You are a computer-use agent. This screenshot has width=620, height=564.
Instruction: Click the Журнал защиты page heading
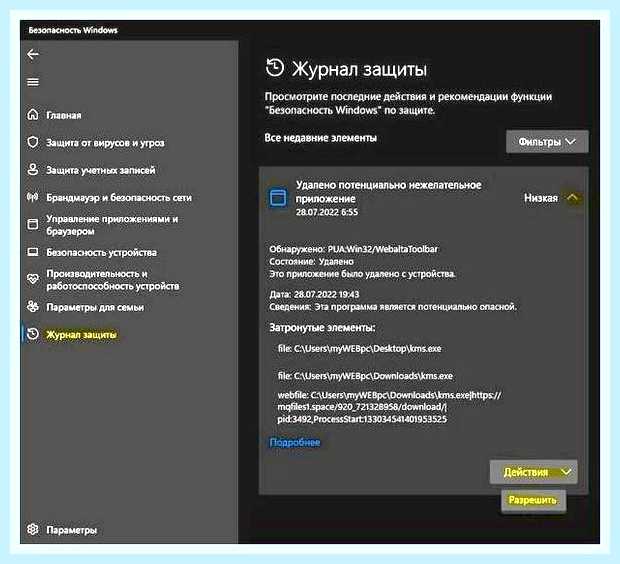tap(359, 69)
